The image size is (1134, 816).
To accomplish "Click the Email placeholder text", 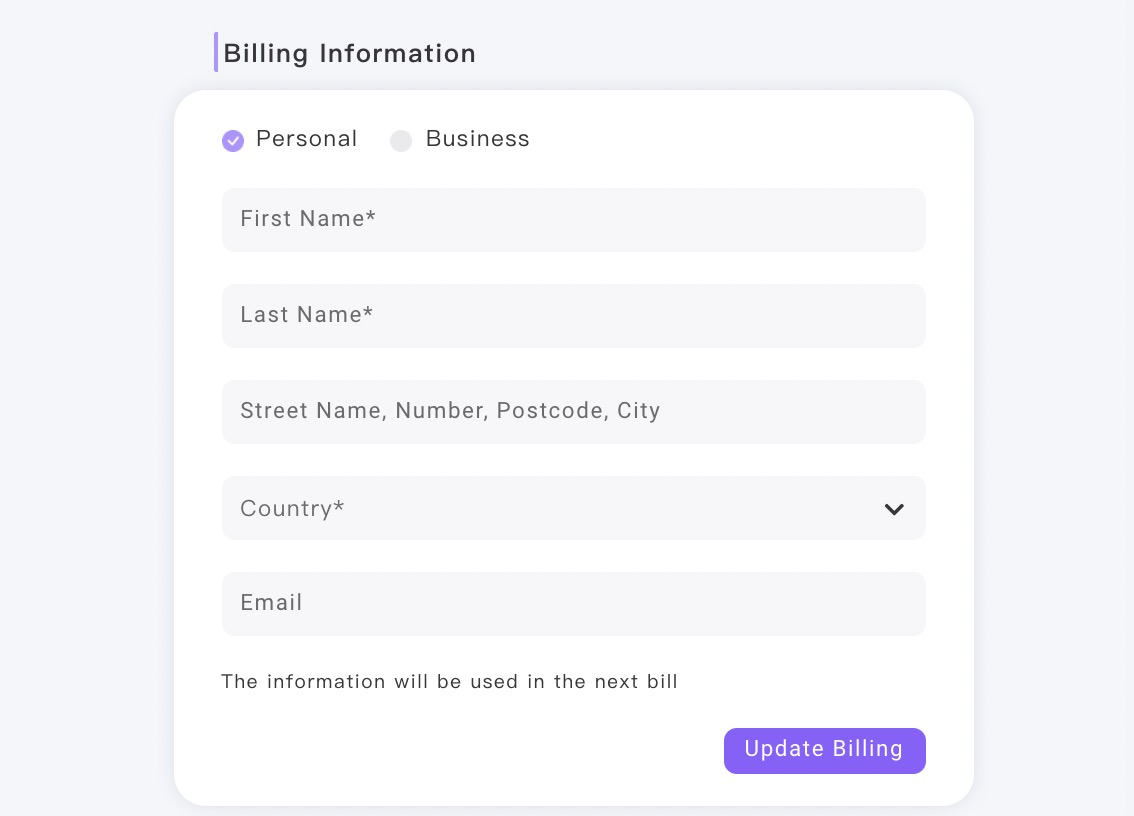I will pyautogui.click(x=271, y=602).
